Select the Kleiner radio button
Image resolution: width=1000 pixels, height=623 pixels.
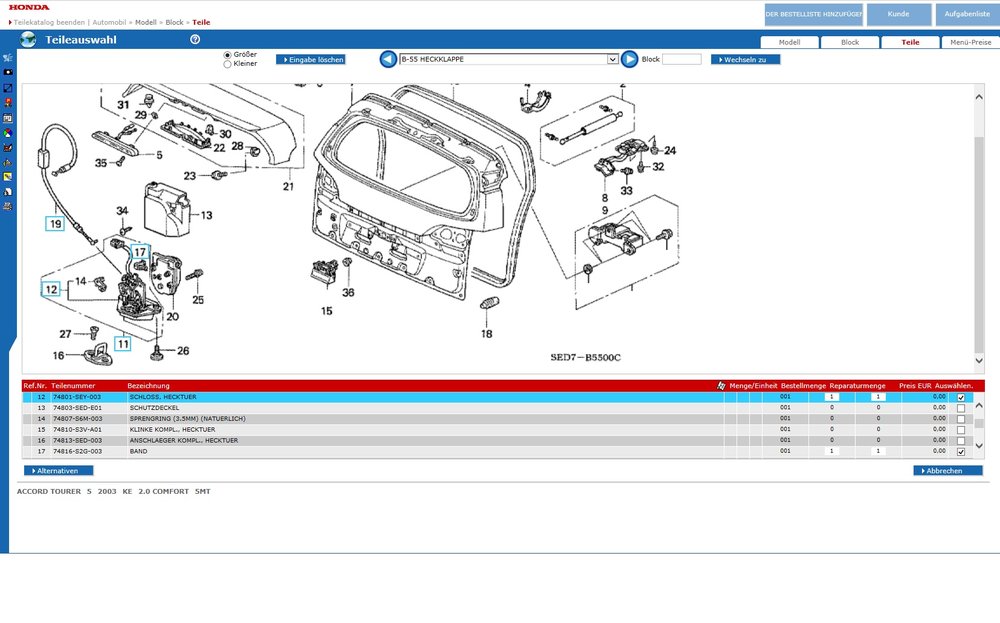pos(227,64)
